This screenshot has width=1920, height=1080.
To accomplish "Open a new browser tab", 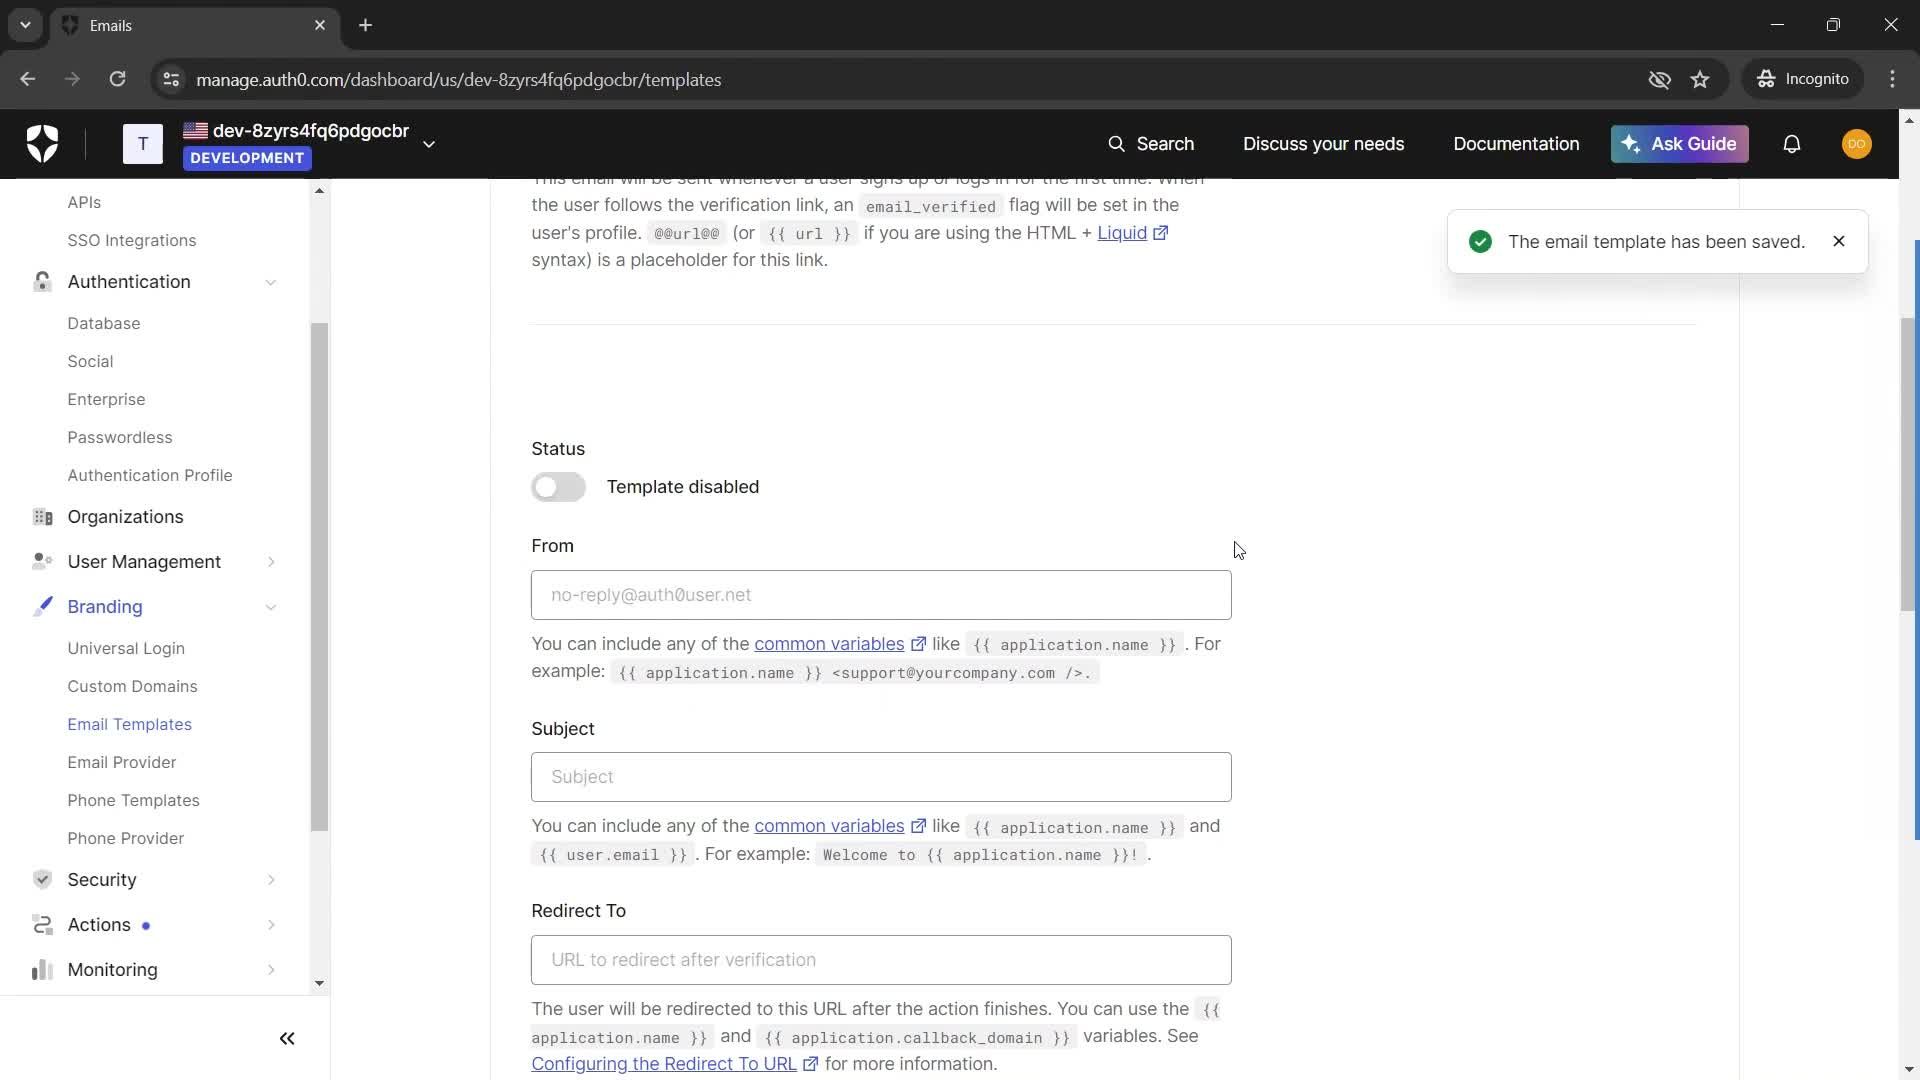I will tap(365, 25).
